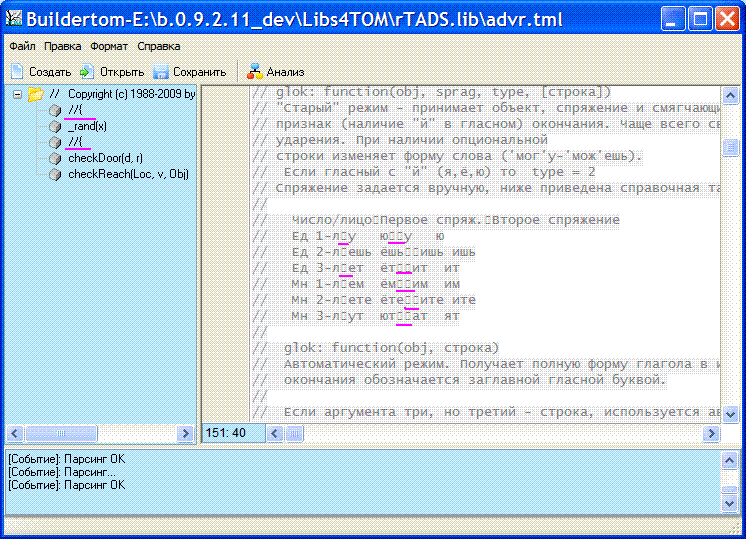Click the folder icon of the Copyright root node

[36, 94]
